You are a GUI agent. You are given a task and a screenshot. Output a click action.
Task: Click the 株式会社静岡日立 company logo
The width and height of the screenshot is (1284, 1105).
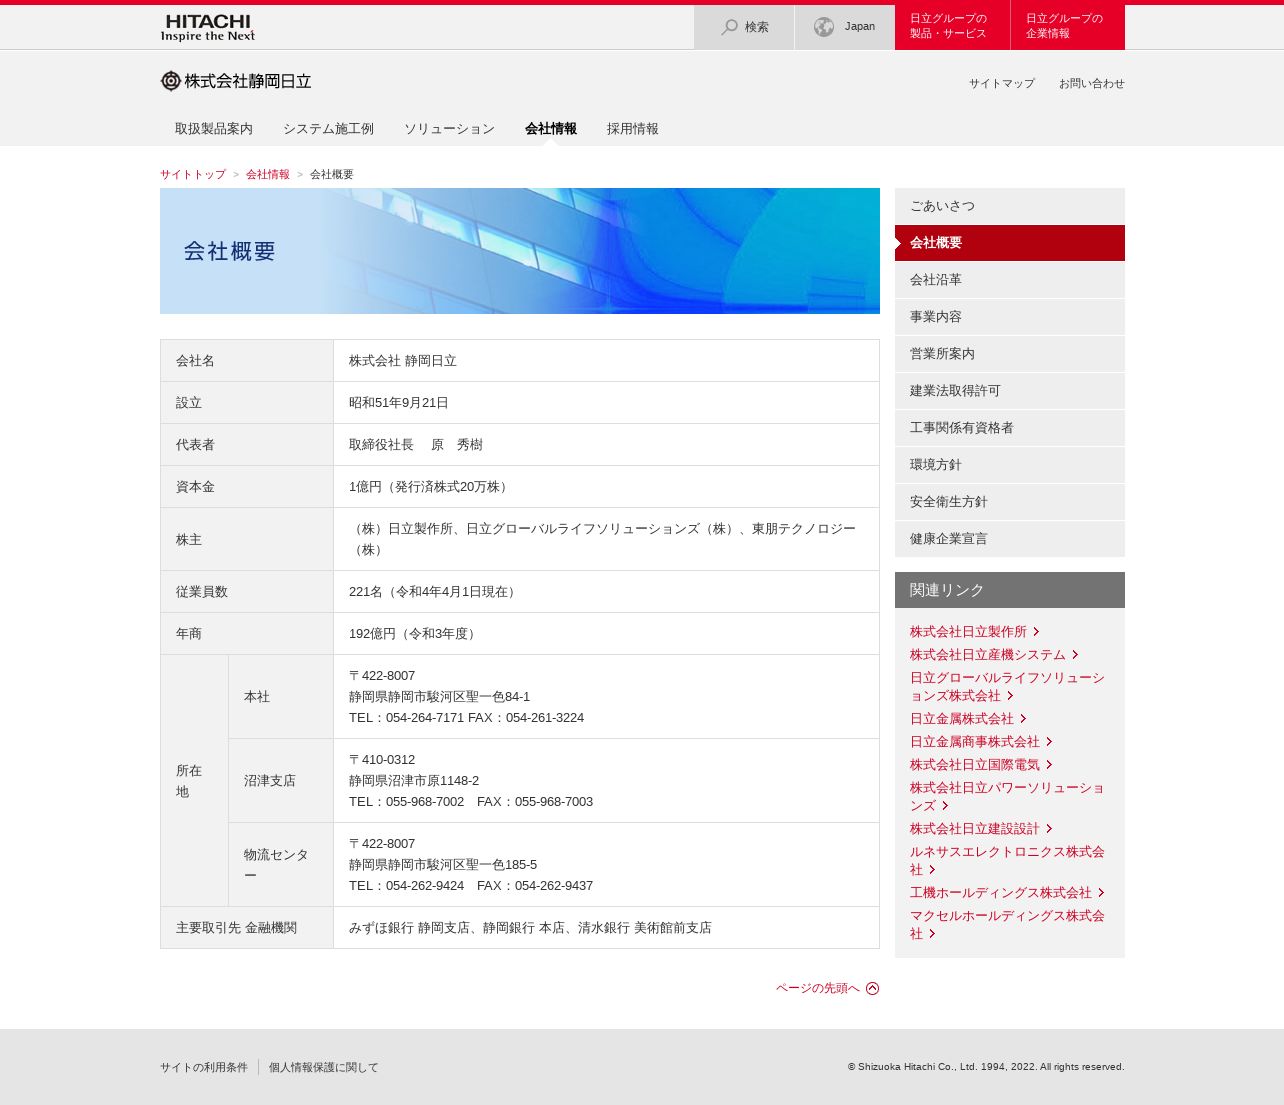[236, 81]
